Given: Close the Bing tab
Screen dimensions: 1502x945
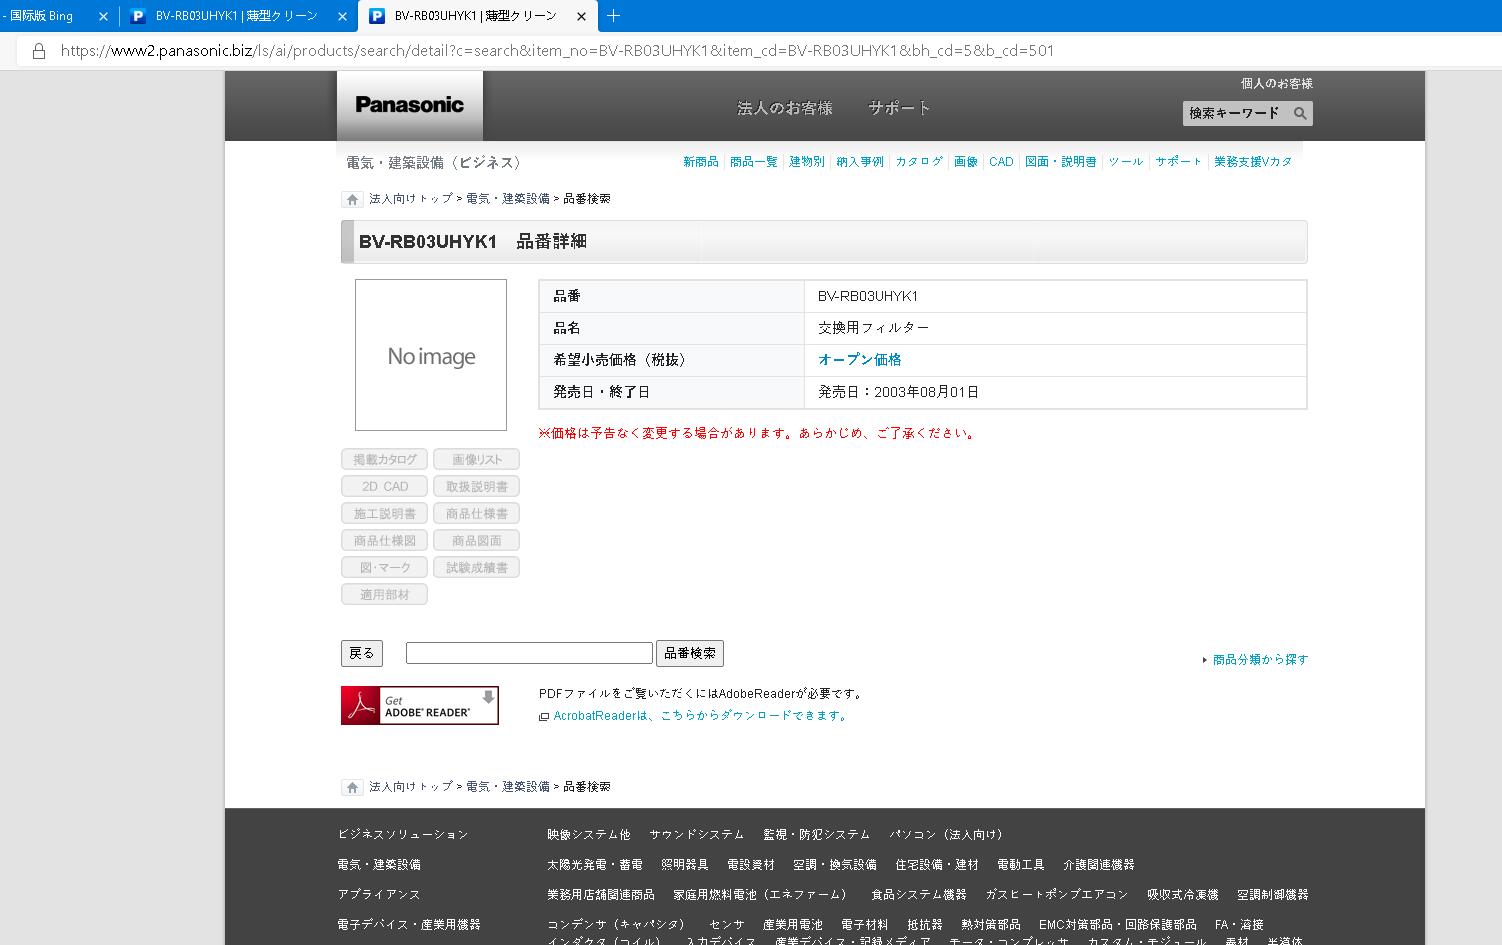Looking at the screenshot, I should pyautogui.click(x=103, y=16).
